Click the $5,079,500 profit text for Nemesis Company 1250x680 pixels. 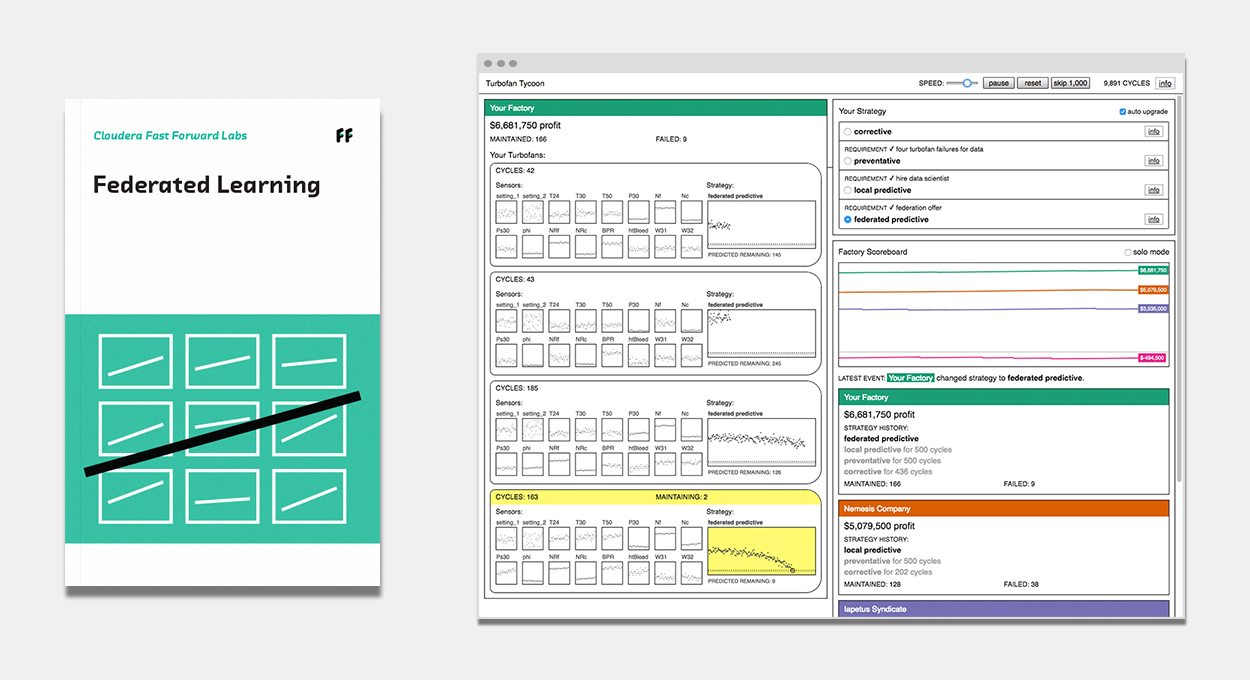879,525
